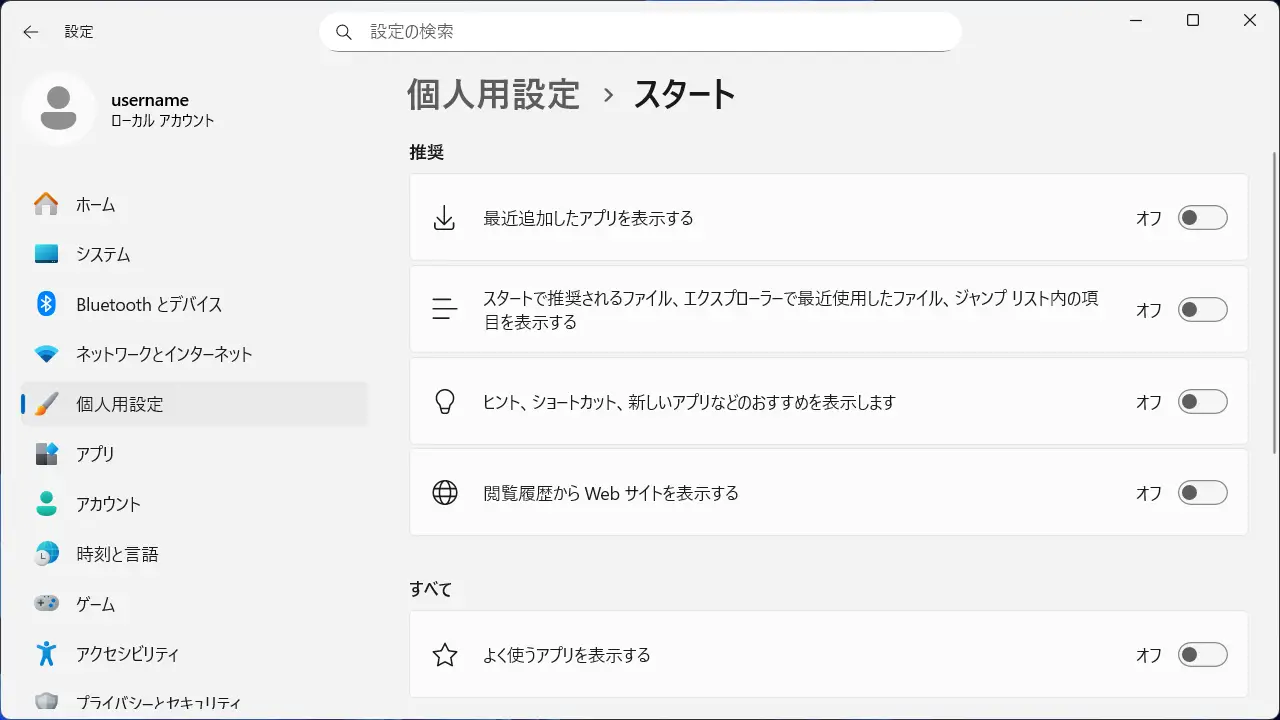Click the ホーム house icon
This screenshot has width=1280, height=720.
tap(46, 204)
